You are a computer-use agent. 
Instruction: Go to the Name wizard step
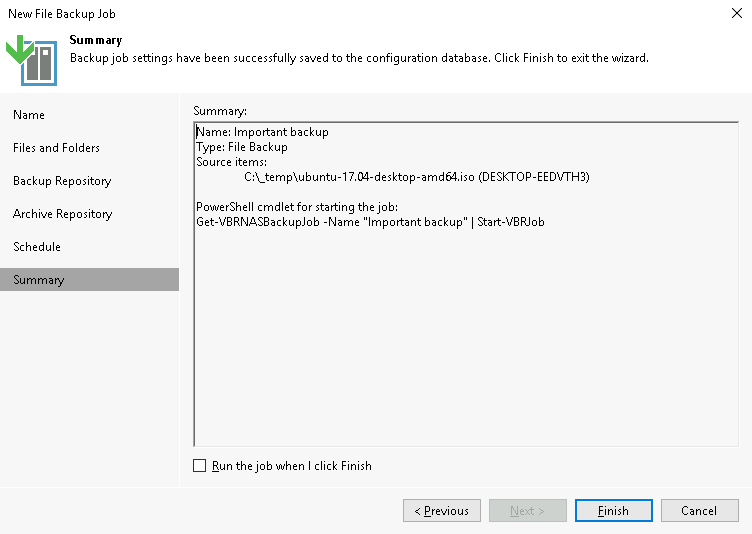tap(29, 115)
